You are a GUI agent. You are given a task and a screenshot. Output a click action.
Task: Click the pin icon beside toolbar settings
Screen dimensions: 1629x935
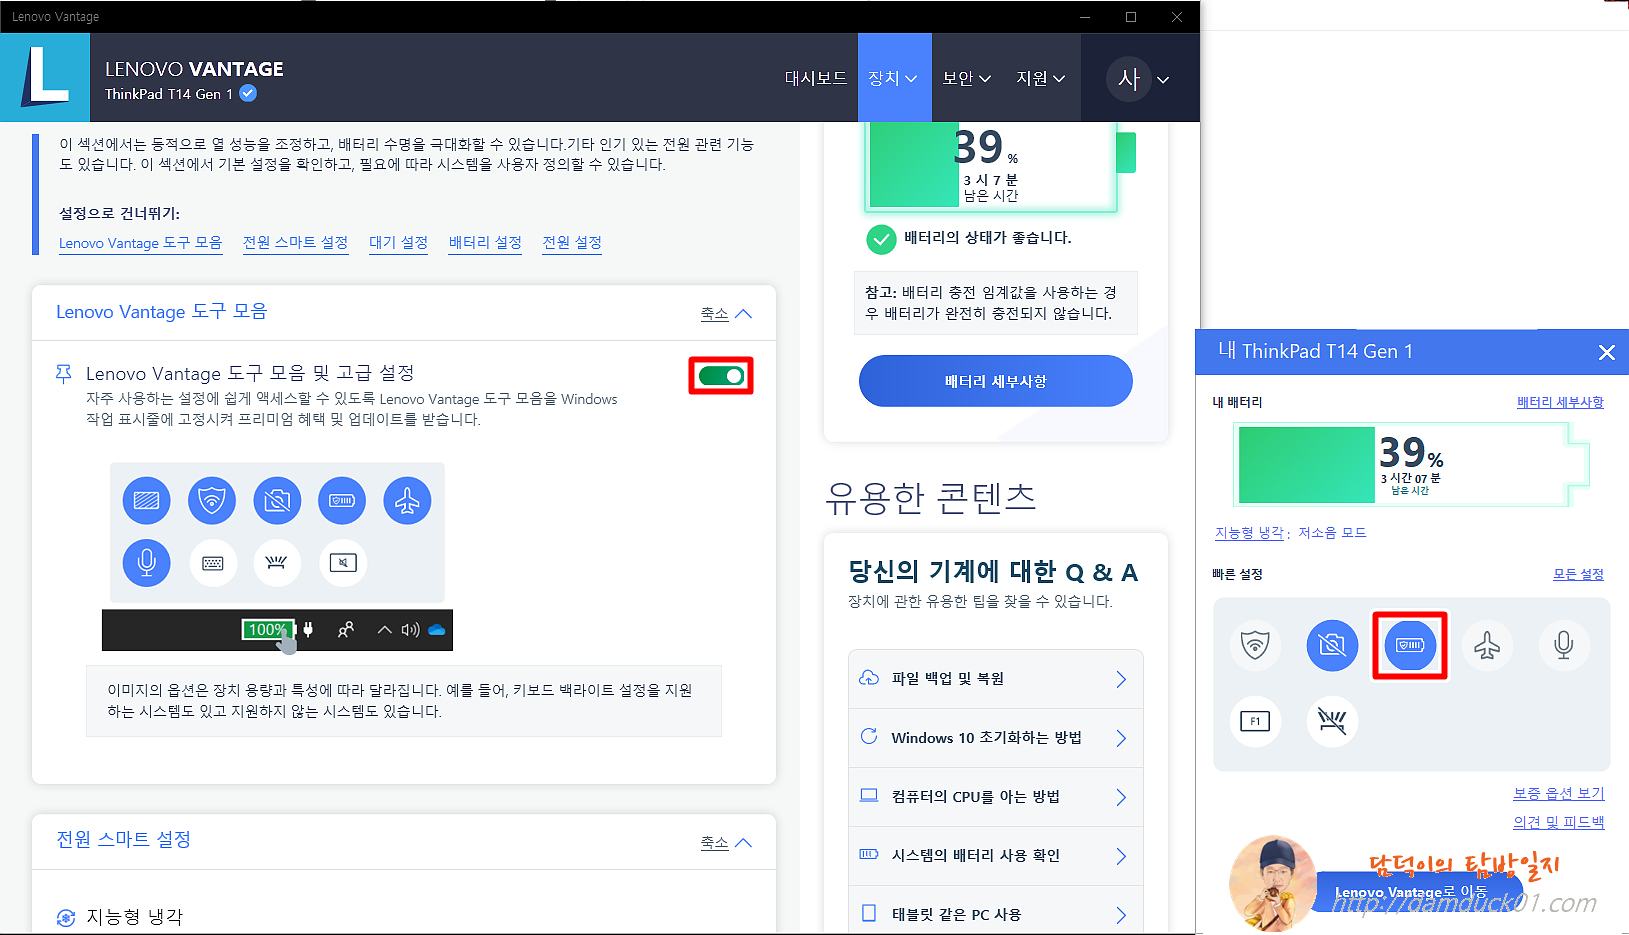[x=64, y=374]
